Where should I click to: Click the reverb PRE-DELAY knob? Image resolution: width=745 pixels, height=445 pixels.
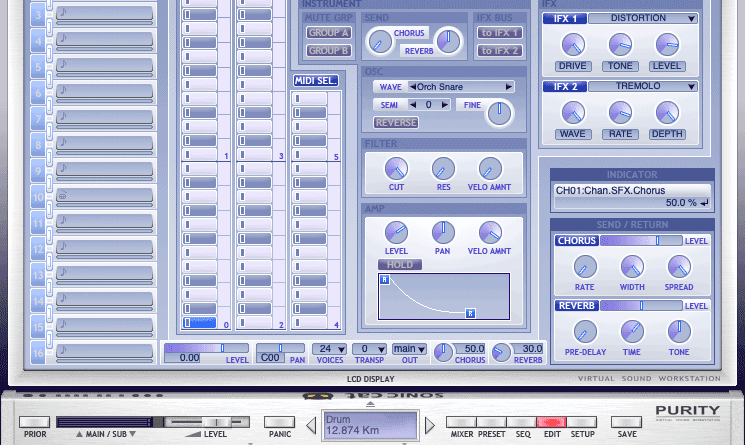[x=585, y=331]
